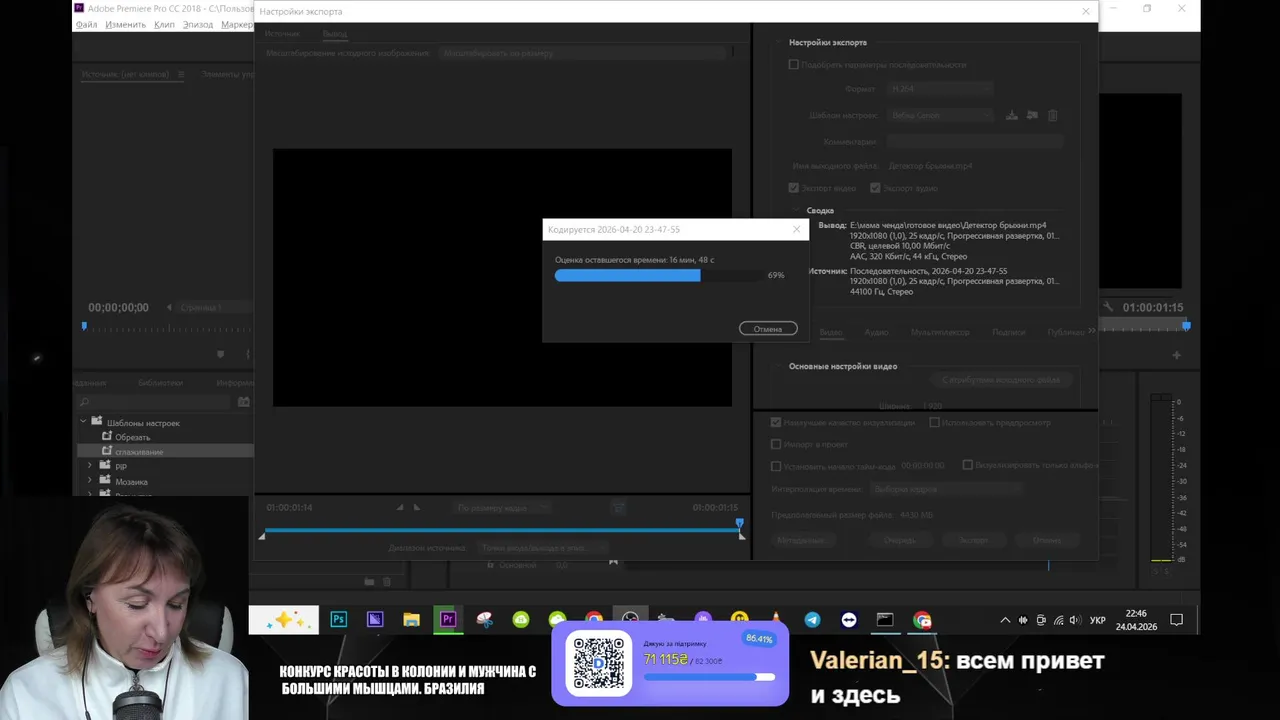
Task: Show hidden system tray icons
Action: [1005, 620]
